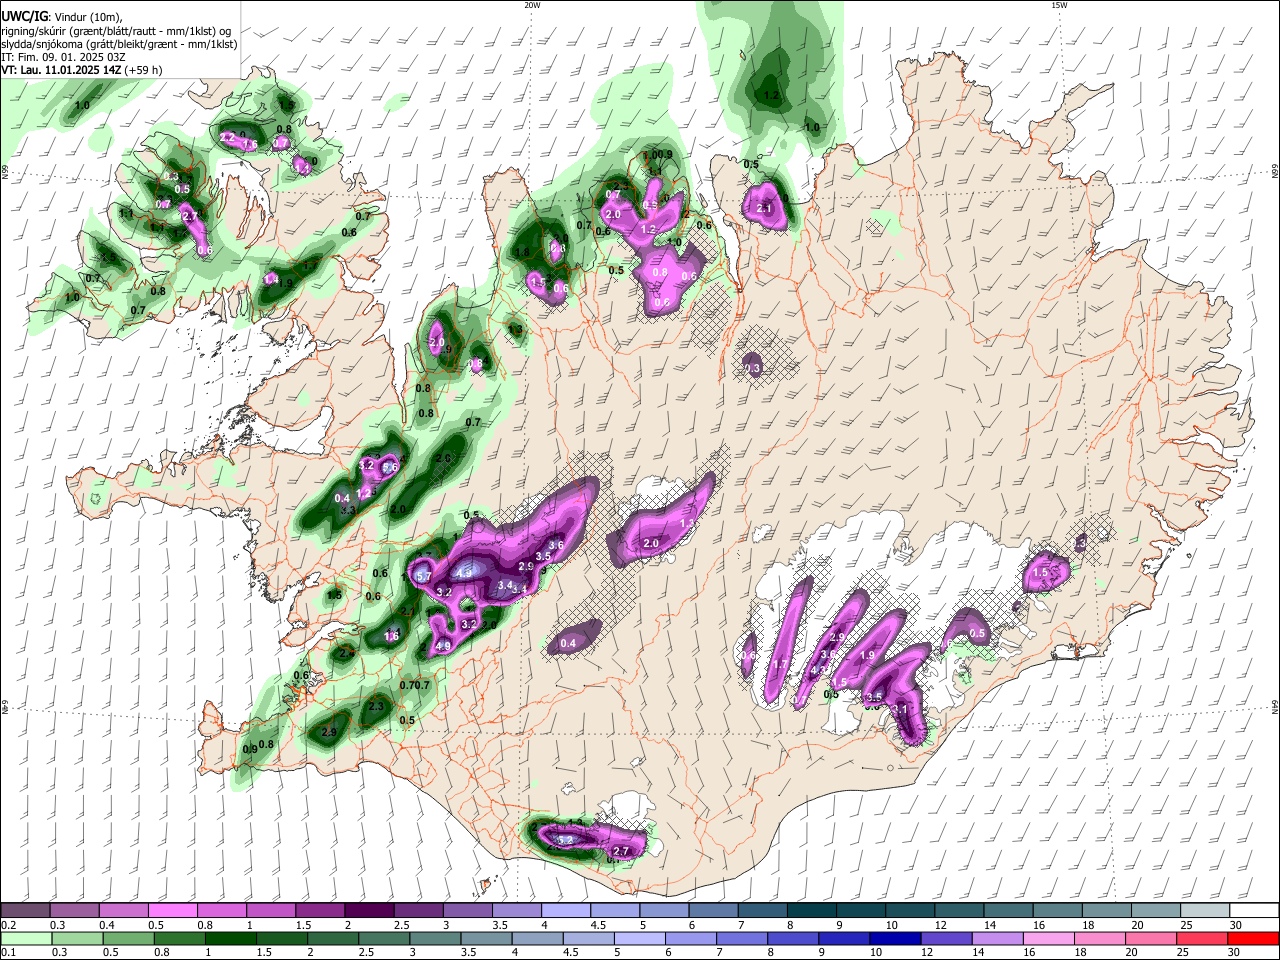Select the darkest purple 2–2.5 swatch in upper scale
The width and height of the screenshot is (1280, 960).
click(369, 910)
